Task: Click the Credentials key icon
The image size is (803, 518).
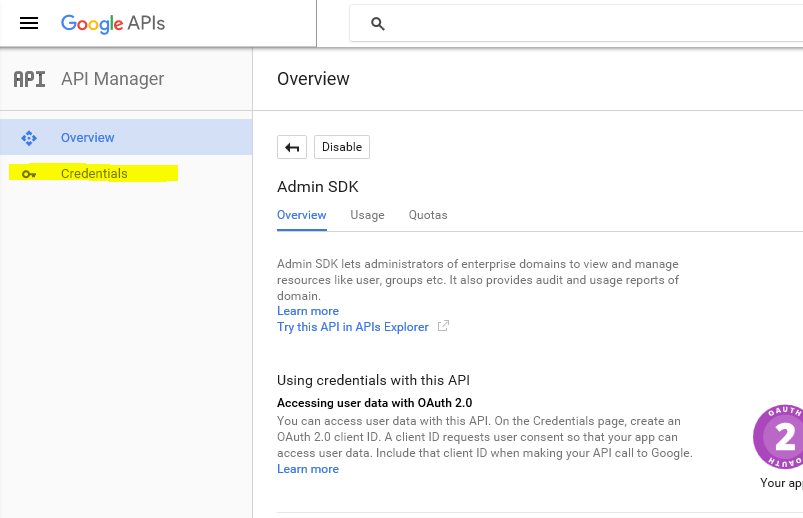Action: (29, 174)
